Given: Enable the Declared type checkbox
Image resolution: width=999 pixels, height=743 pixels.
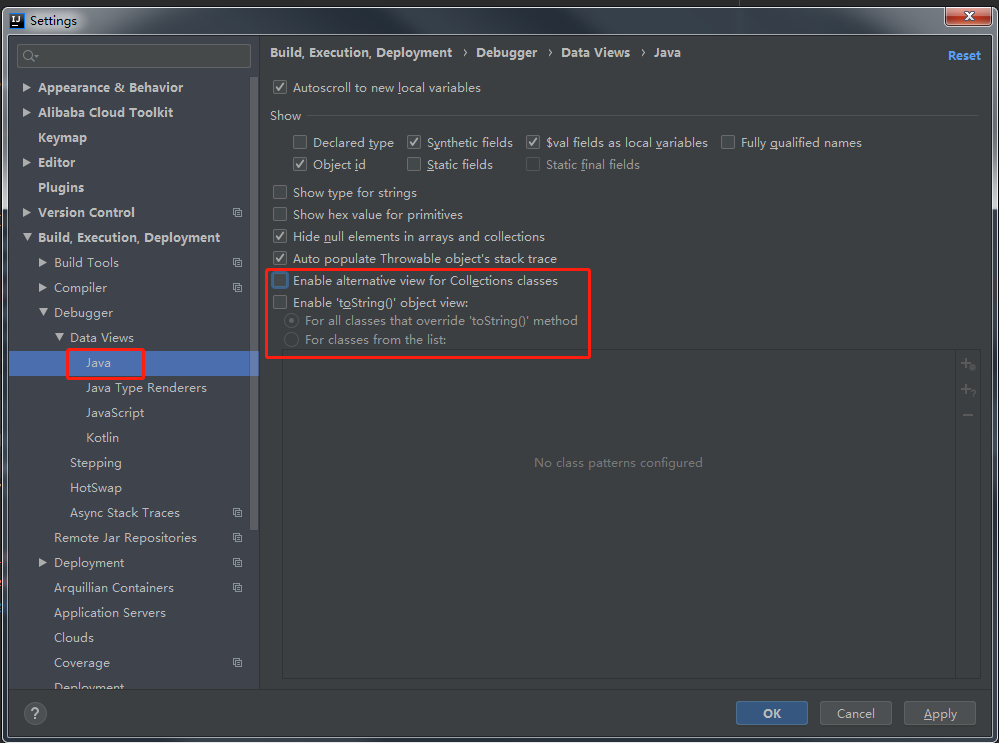Looking at the screenshot, I should point(300,143).
